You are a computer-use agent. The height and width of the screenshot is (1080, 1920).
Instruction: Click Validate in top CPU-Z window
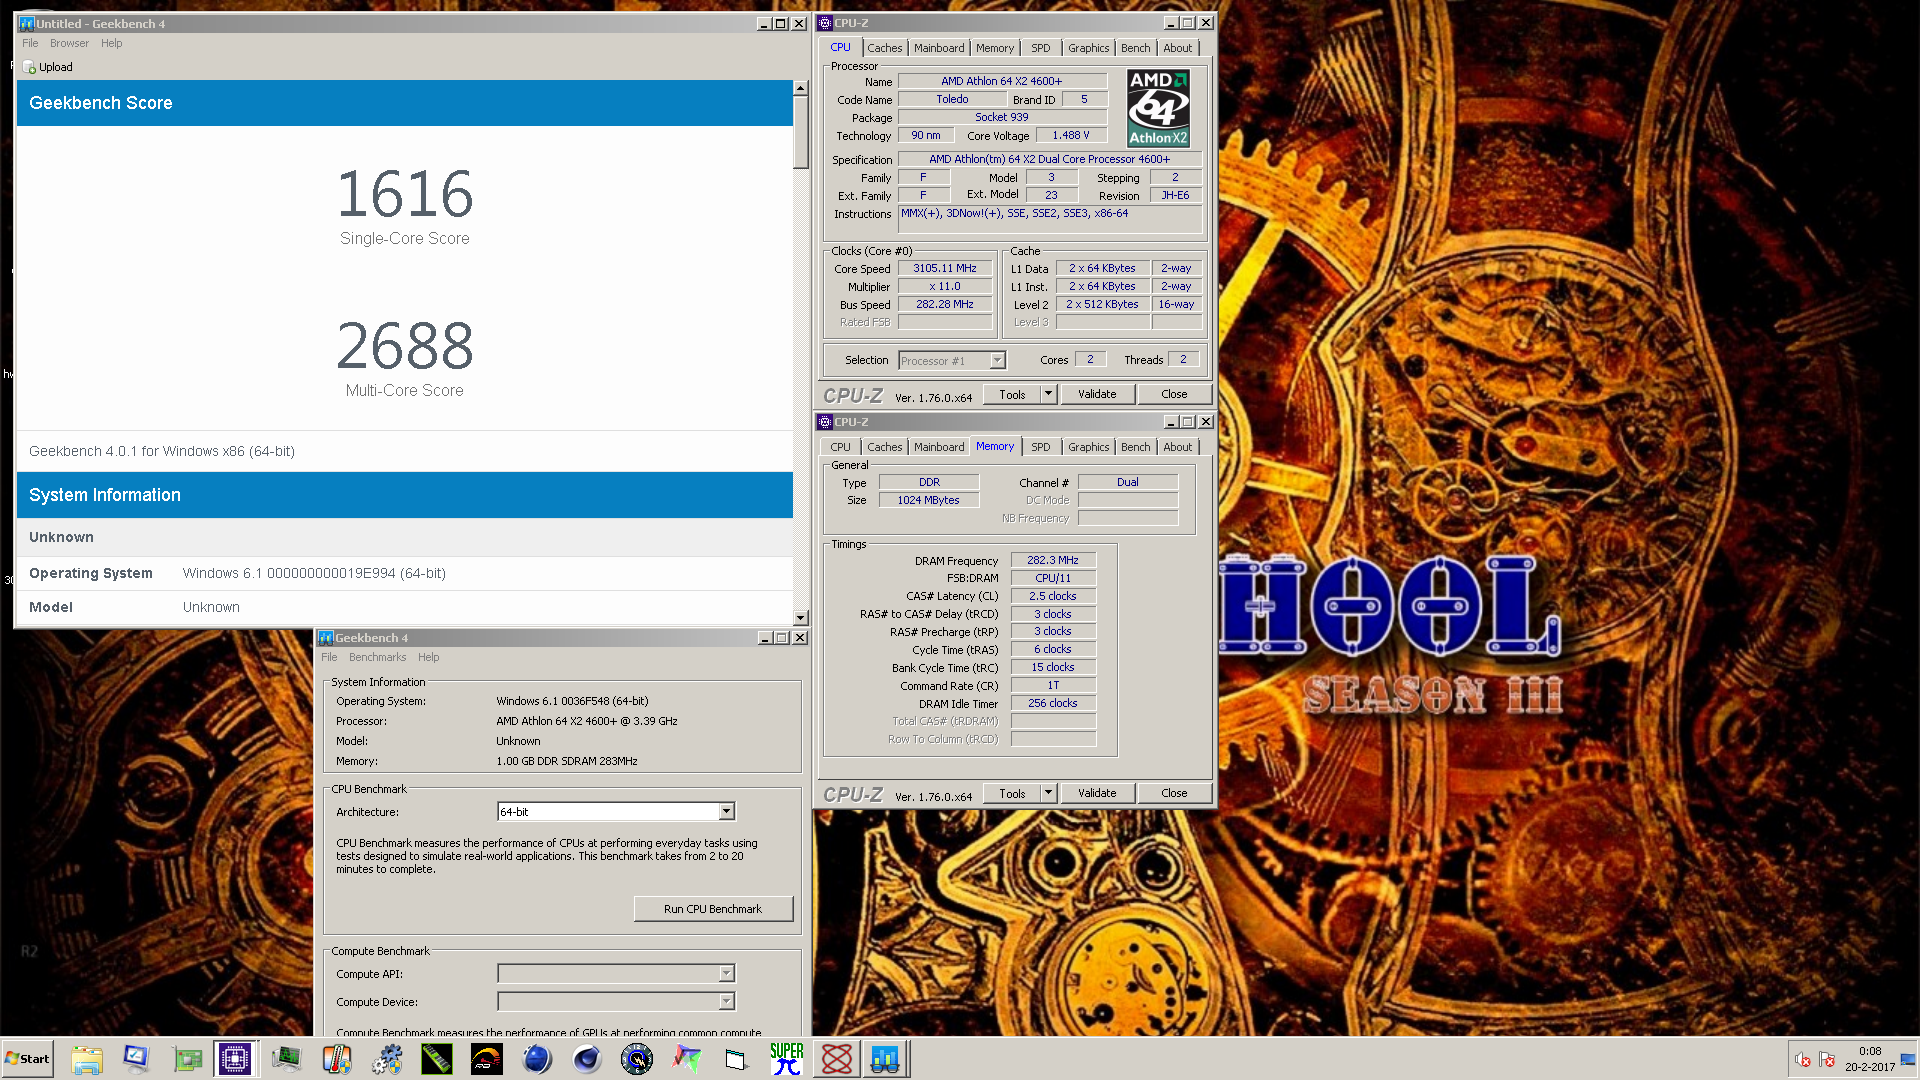coord(1097,395)
